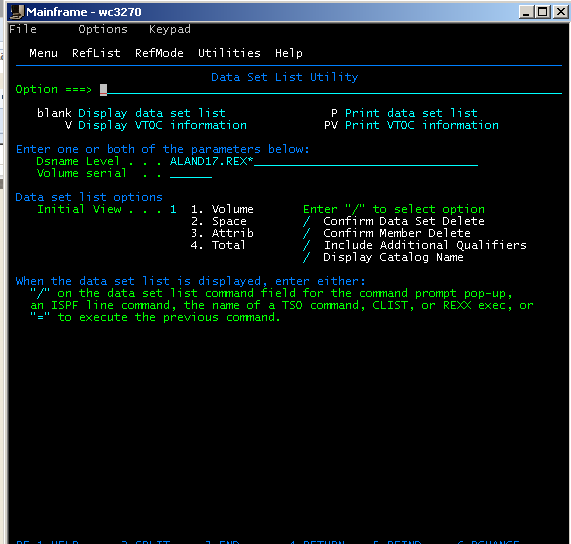571x544 pixels.
Task: Click the '3. Attrib' view option
Action: click(222, 233)
